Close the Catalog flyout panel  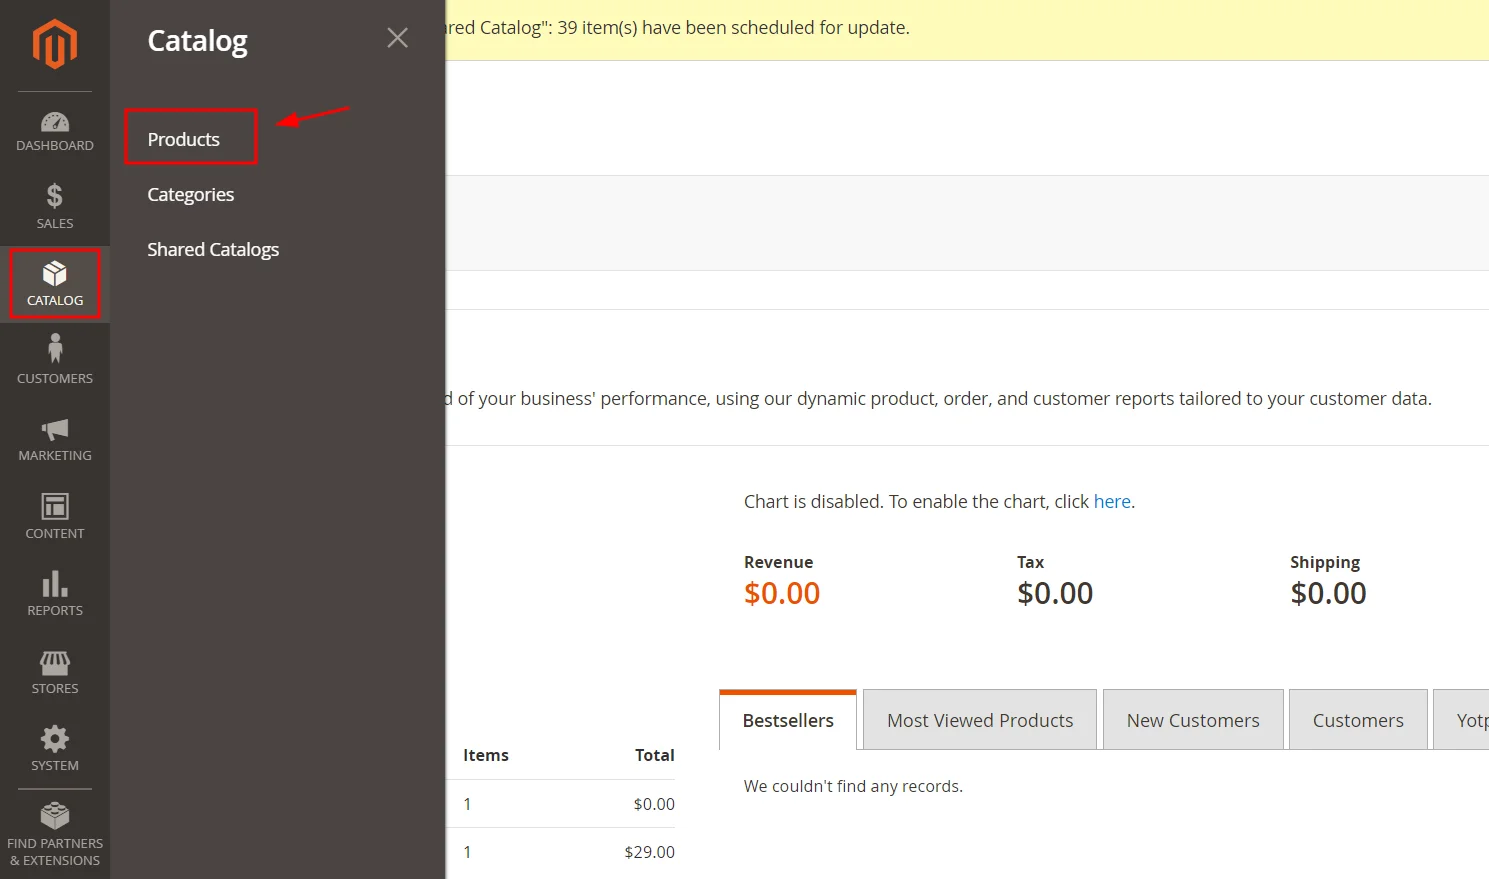[397, 38]
